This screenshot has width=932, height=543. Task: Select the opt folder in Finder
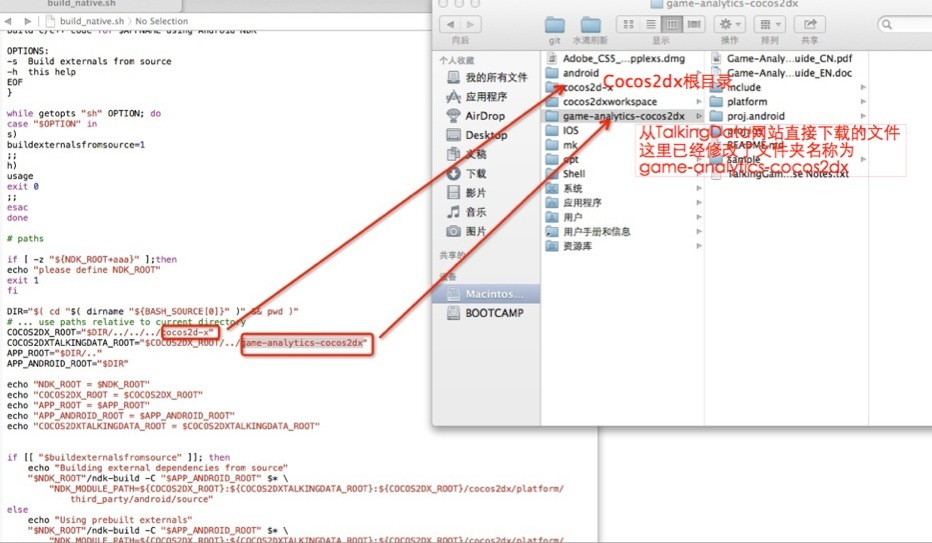[622, 159]
